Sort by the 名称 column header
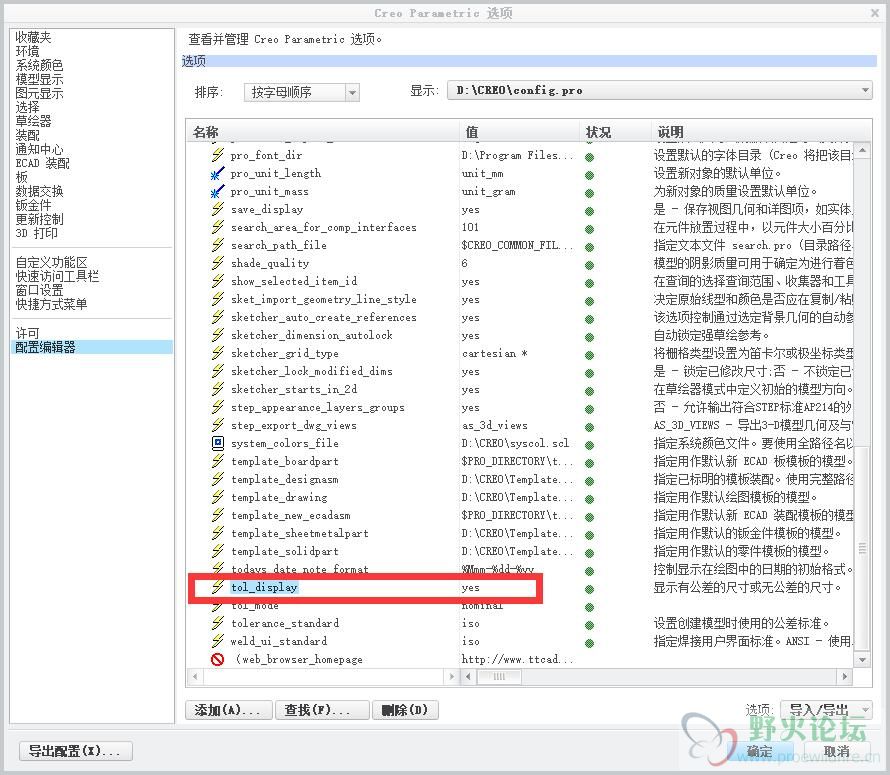This screenshot has height=775, width=890. (322, 132)
